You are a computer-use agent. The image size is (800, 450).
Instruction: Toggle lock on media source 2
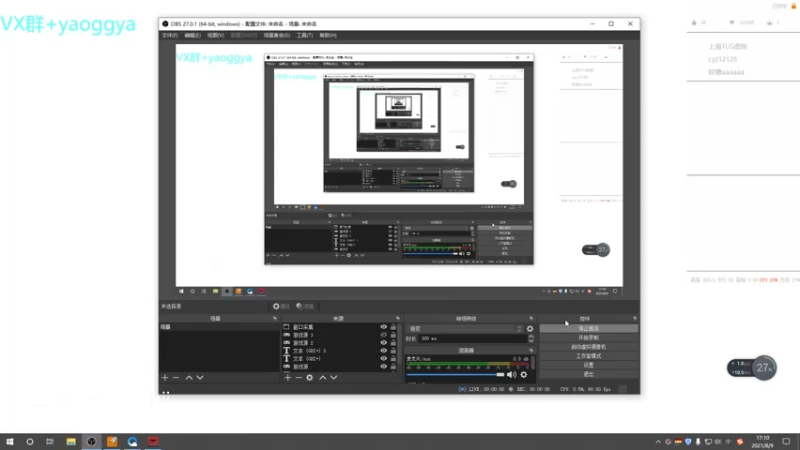393,343
